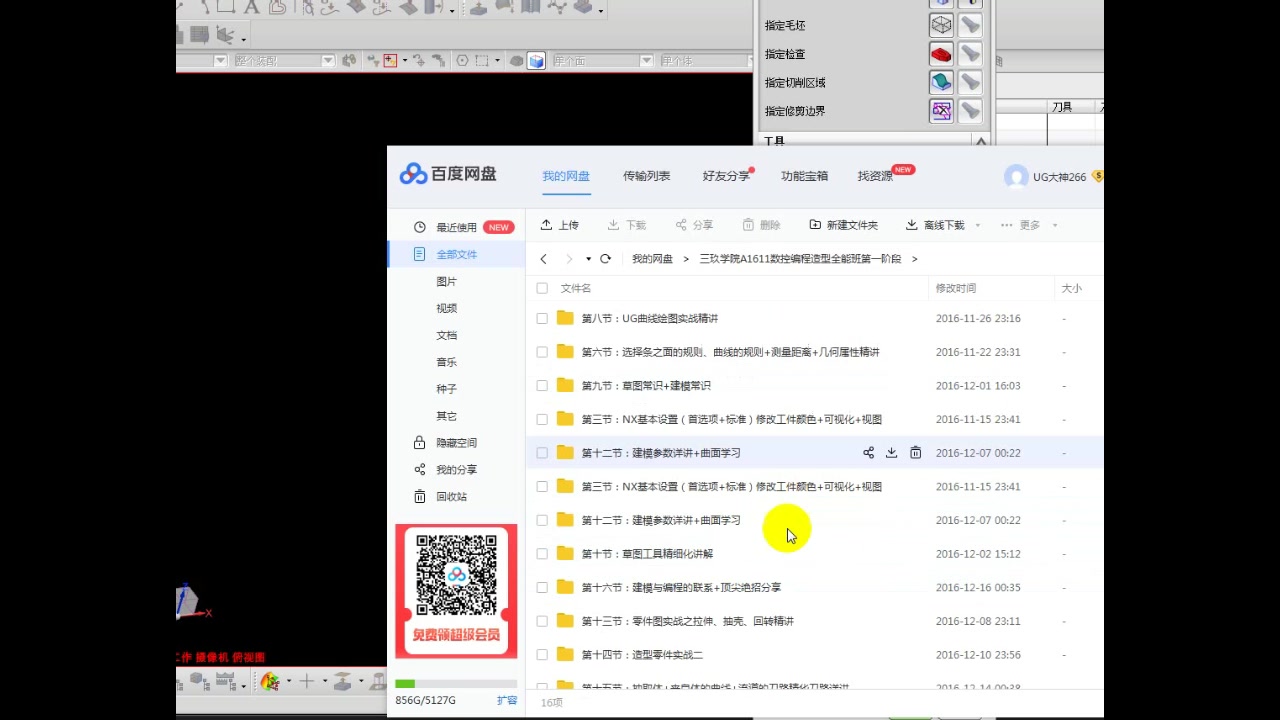Image resolution: width=1280 pixels, height=720 pixels.
Task: Open the 功能宝箱 menu item
Action: (x=805, y=173)
